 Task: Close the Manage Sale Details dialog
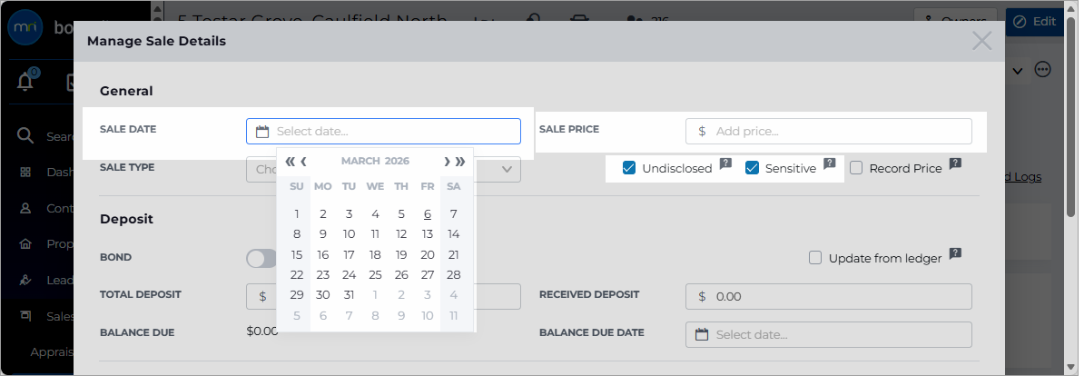pos(982,41)
